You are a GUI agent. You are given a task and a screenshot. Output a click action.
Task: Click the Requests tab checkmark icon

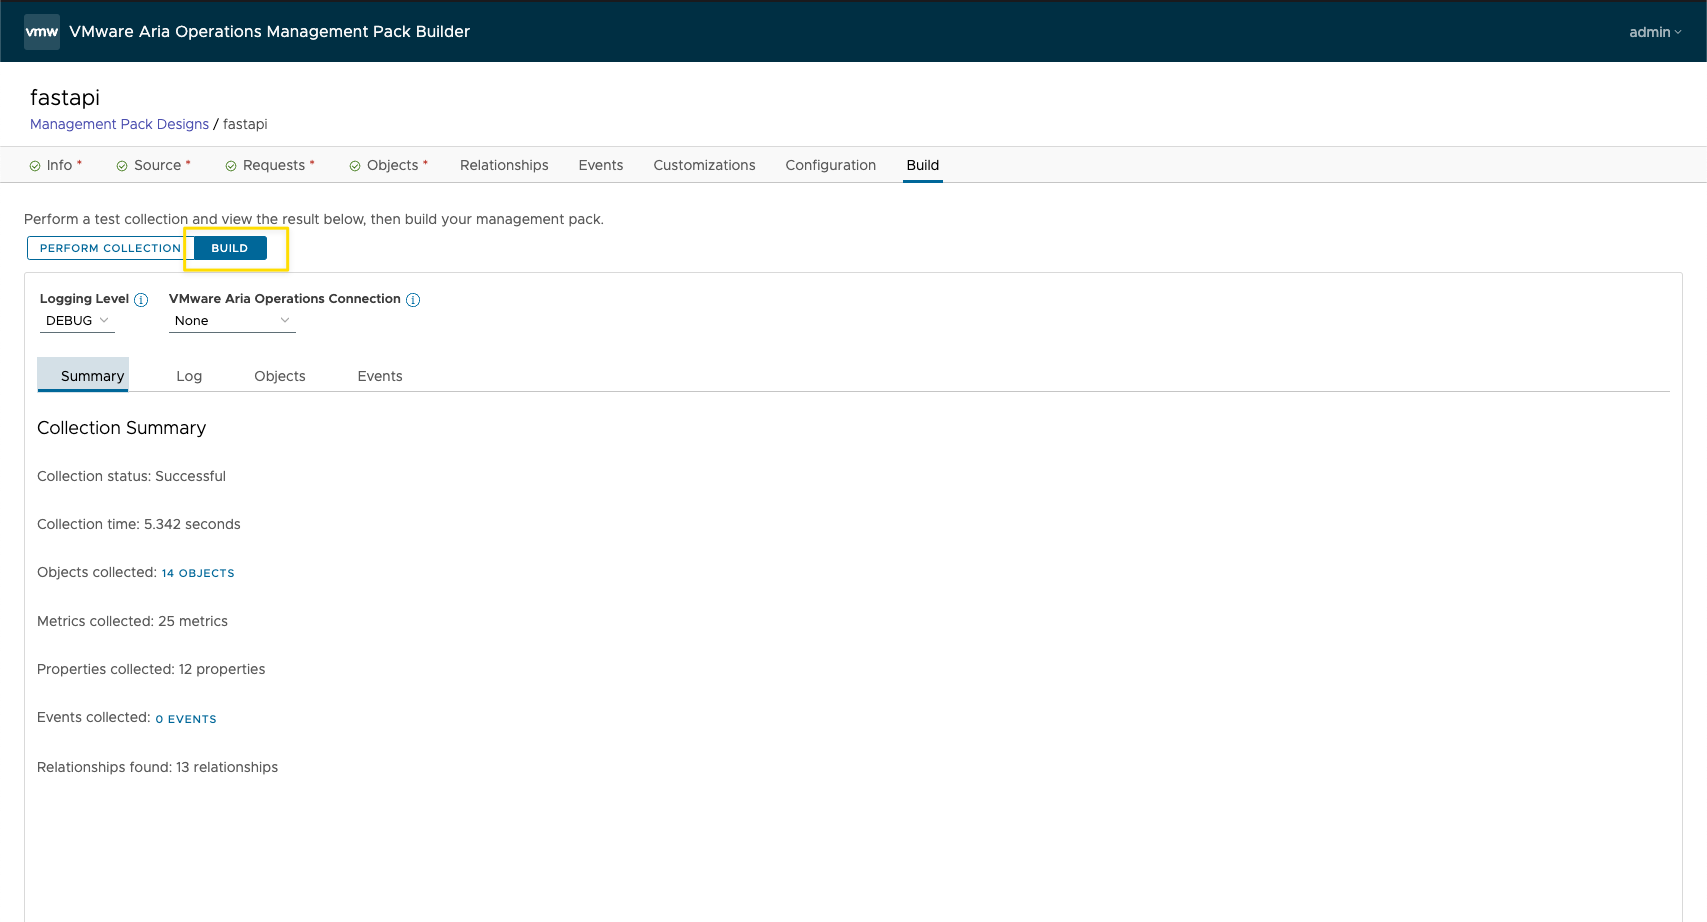tap(231, 166)
